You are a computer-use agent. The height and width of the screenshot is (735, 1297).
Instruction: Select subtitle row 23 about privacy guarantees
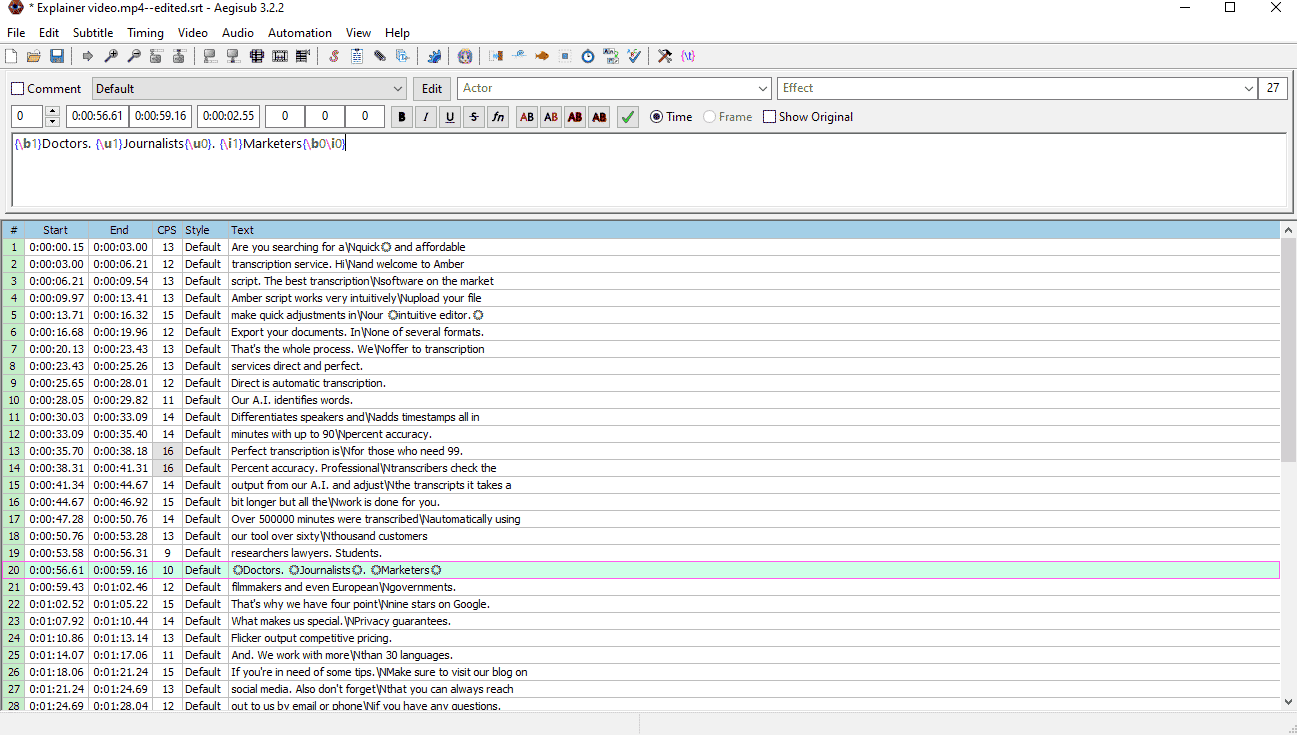tap(340, 621)
